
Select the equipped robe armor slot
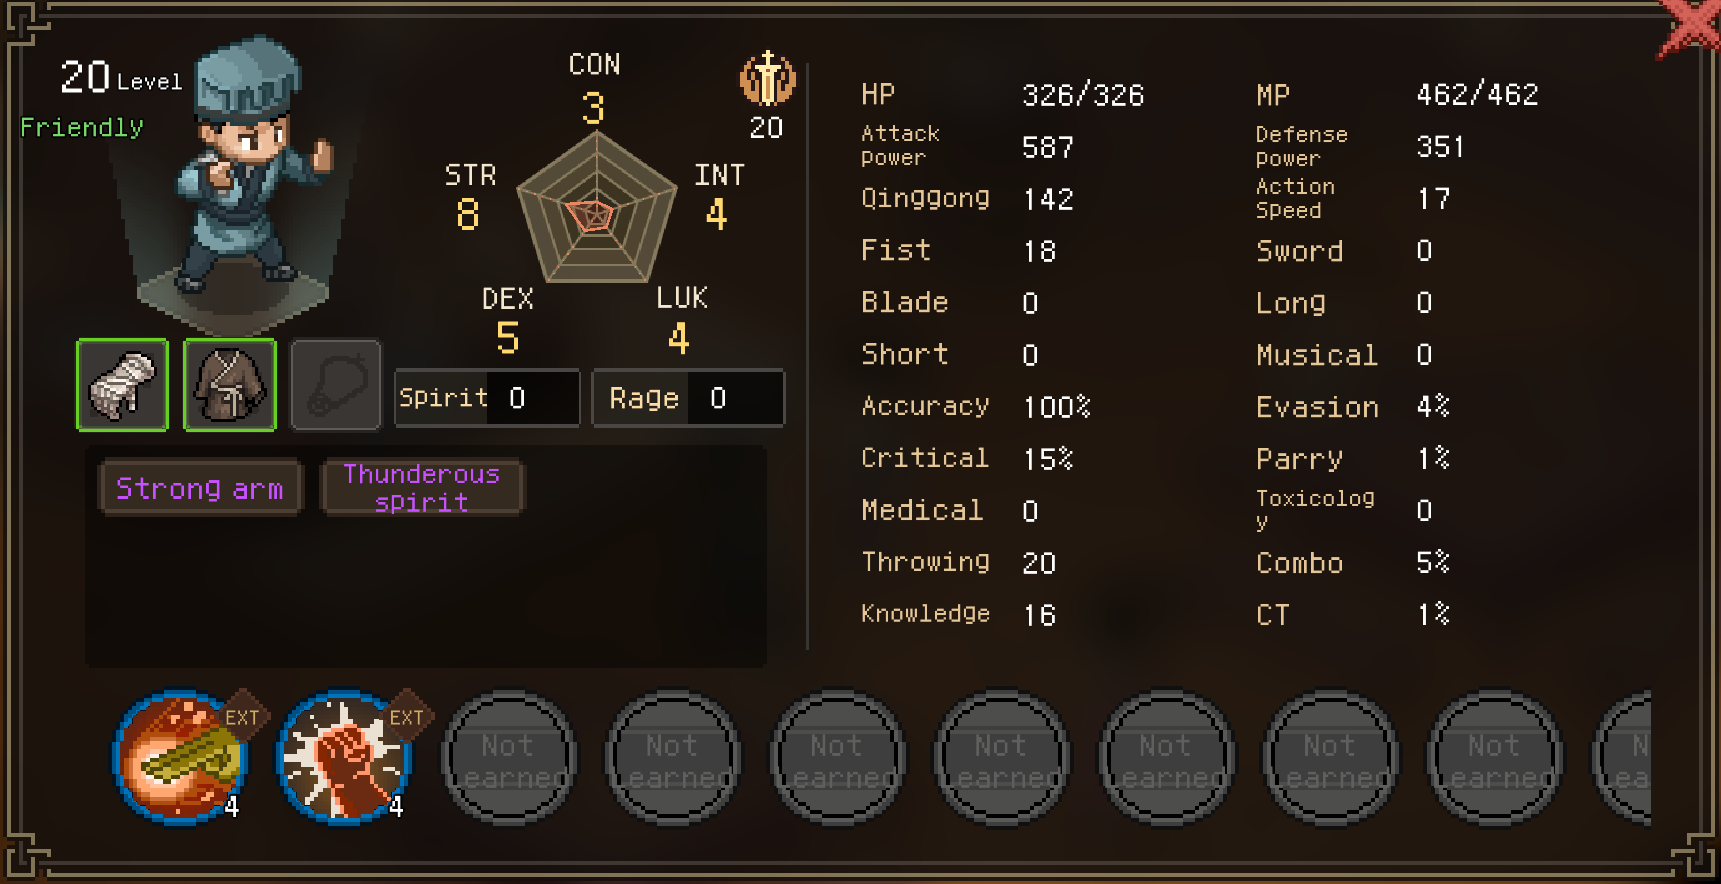coord(230,385)
